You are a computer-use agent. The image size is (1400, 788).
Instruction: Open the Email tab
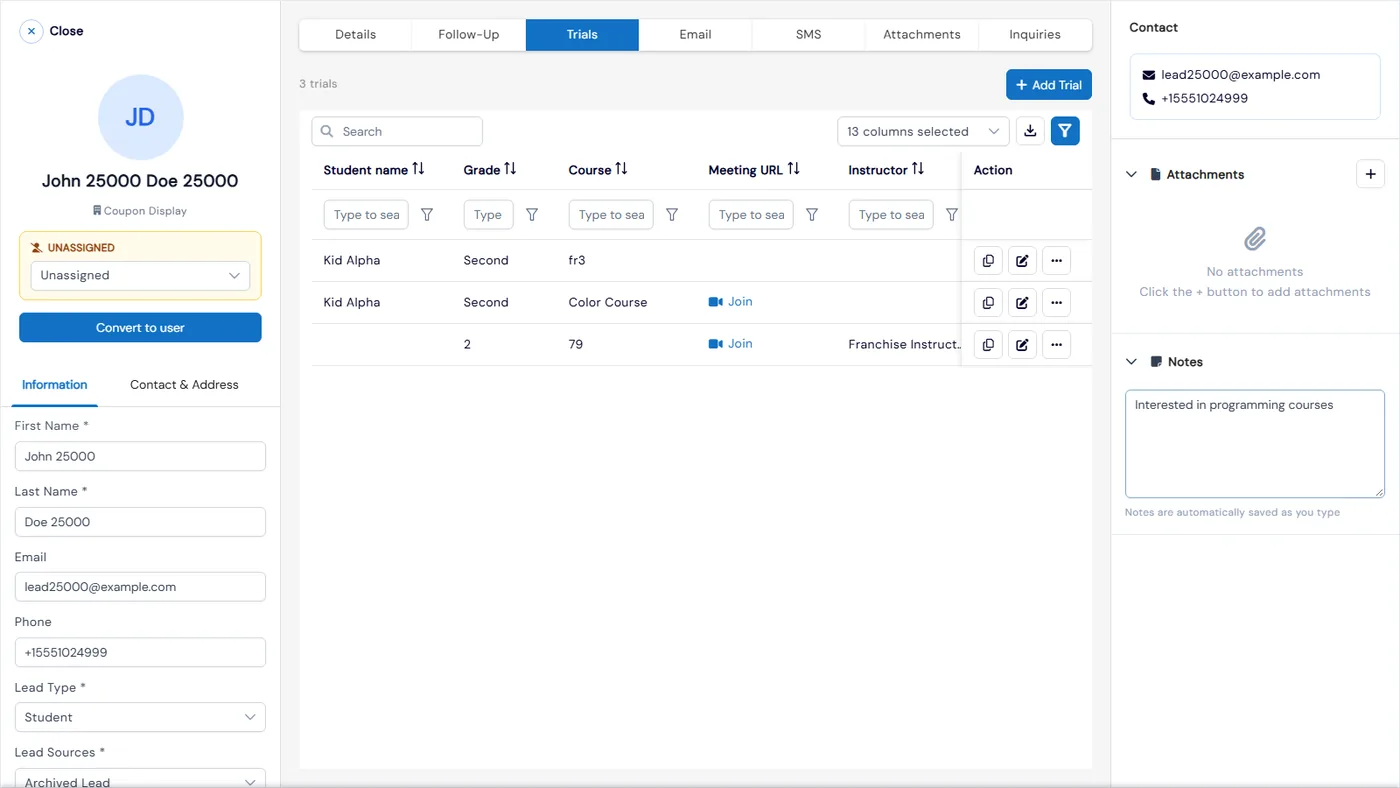[x=695, y=34]
